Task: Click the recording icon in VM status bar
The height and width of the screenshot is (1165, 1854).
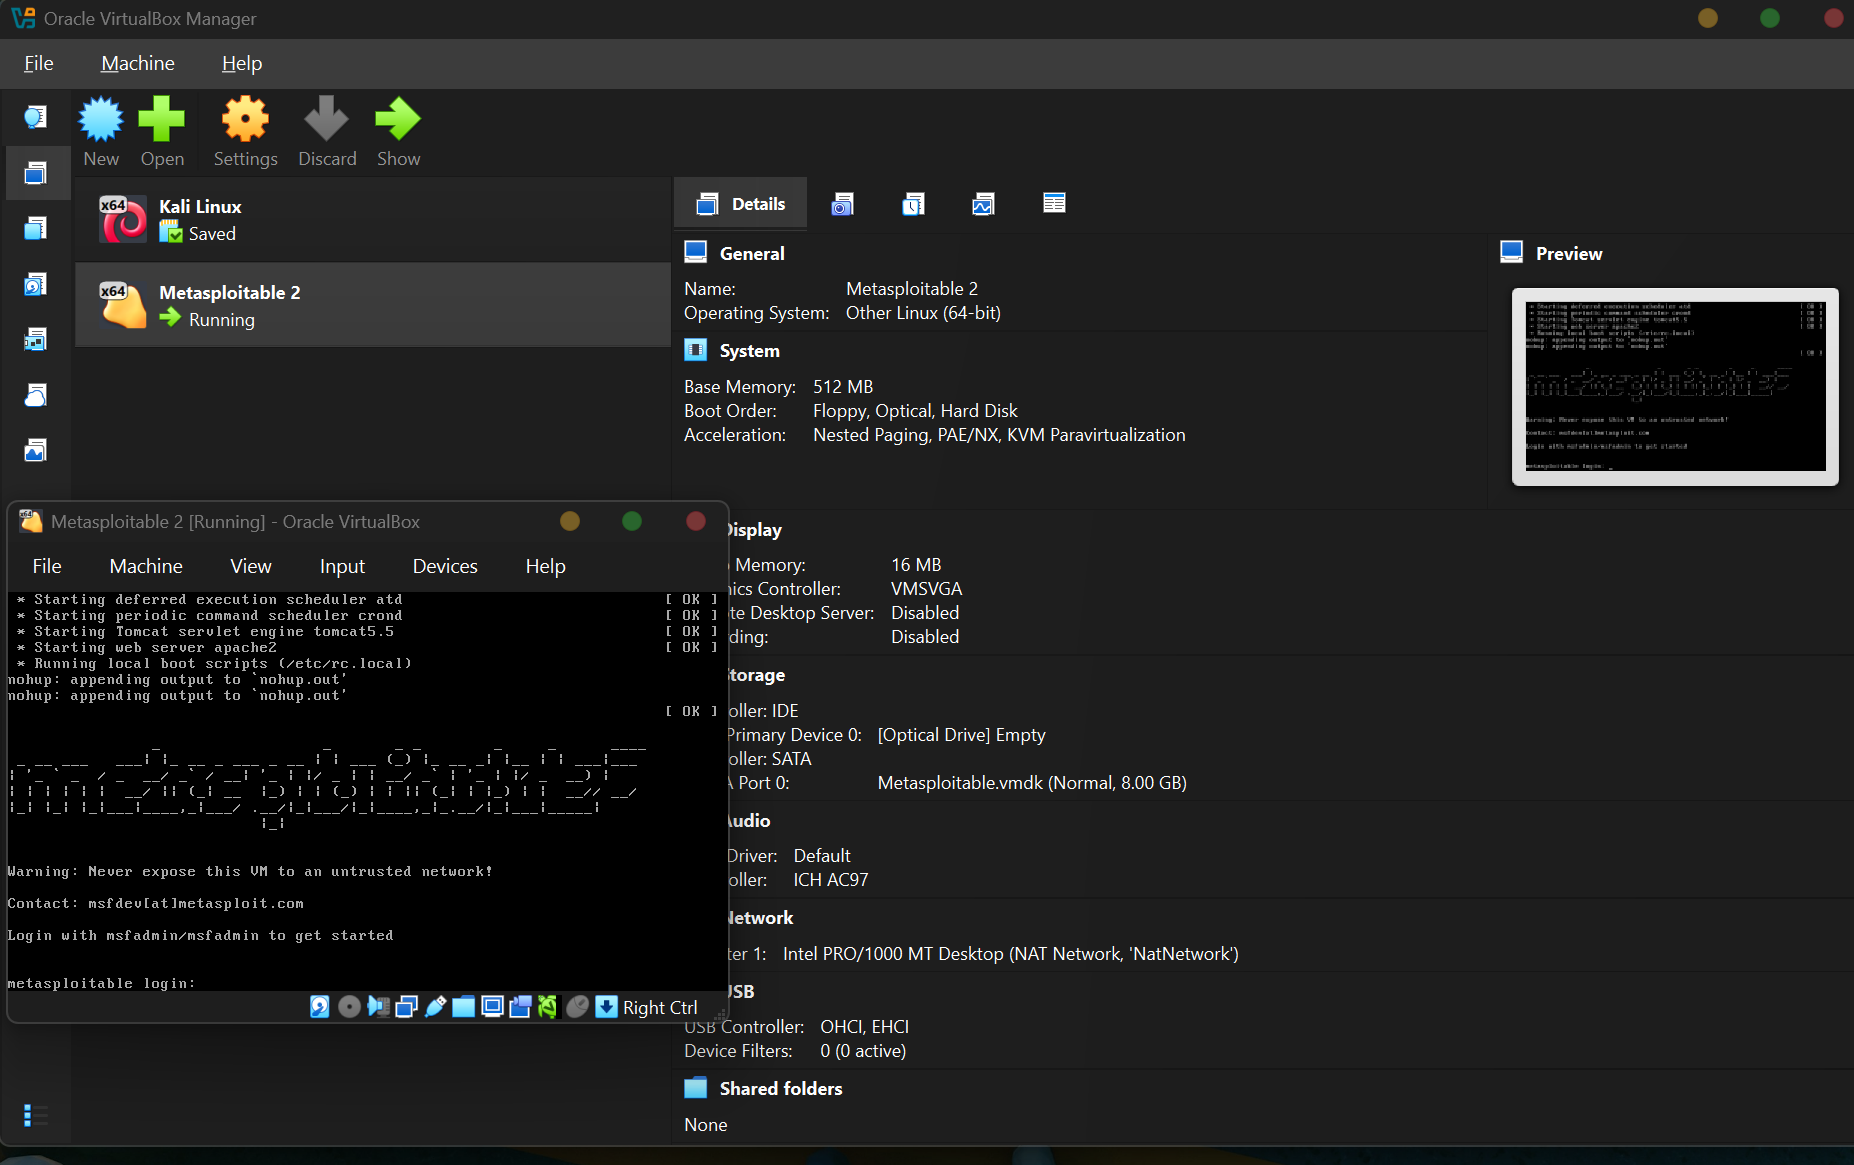Action: point(520,1007)
